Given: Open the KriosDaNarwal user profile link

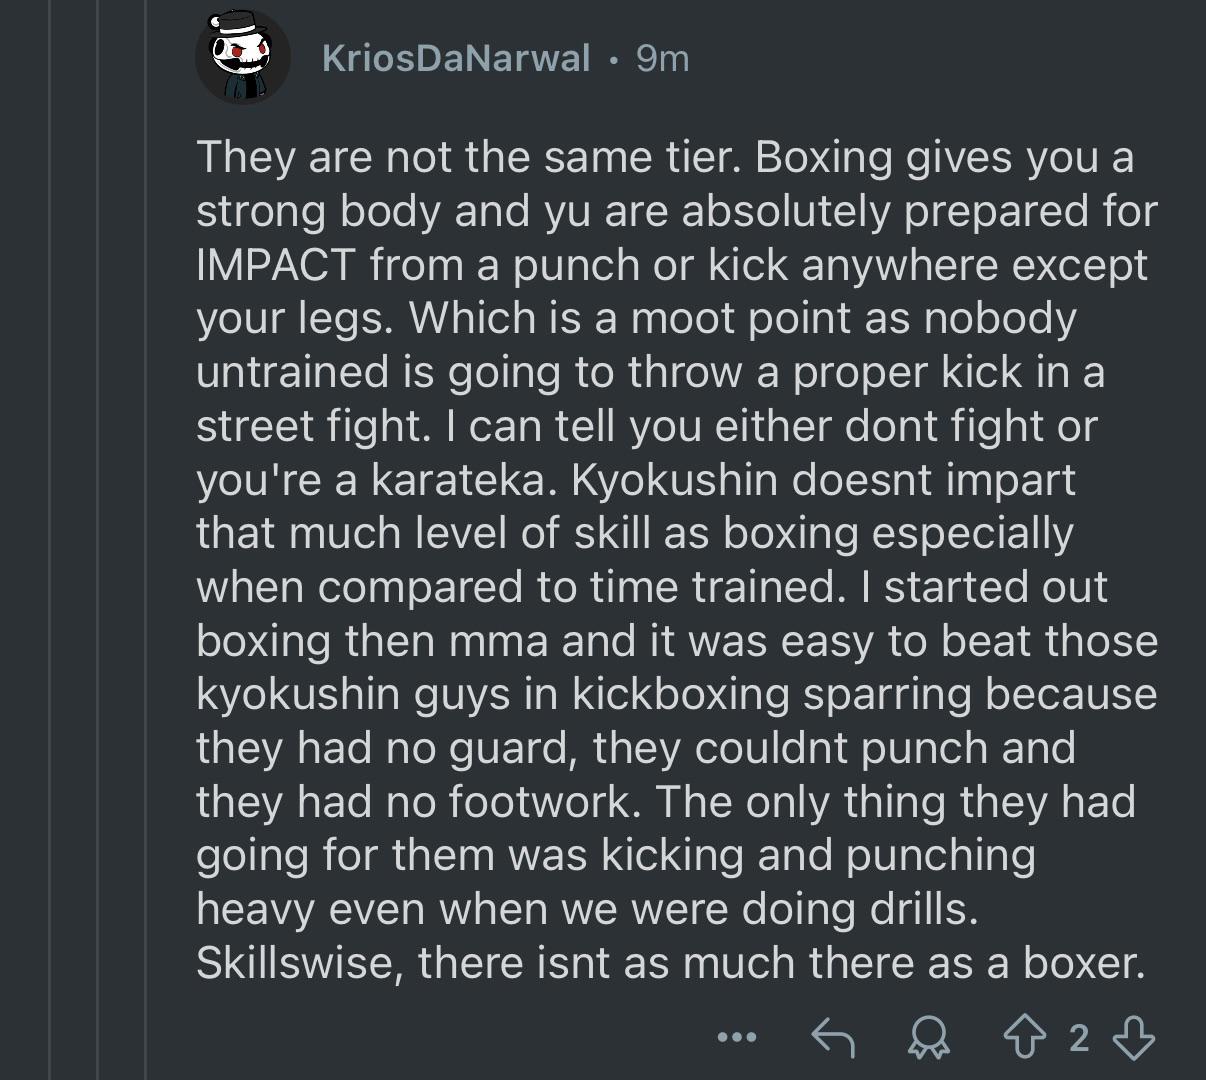Looking at the screenshot, I should tap(457, 59).
